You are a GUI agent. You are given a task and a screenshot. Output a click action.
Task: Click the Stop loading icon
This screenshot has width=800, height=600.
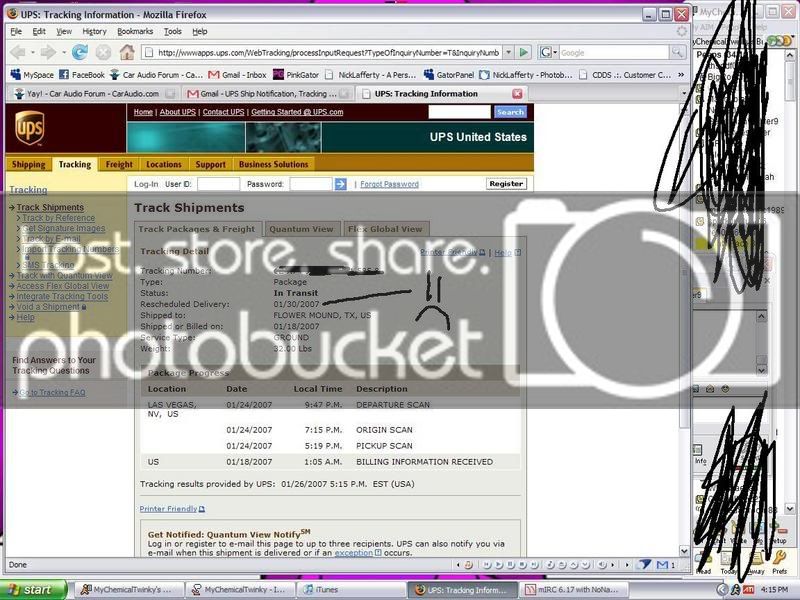click(x=104, y=52)
